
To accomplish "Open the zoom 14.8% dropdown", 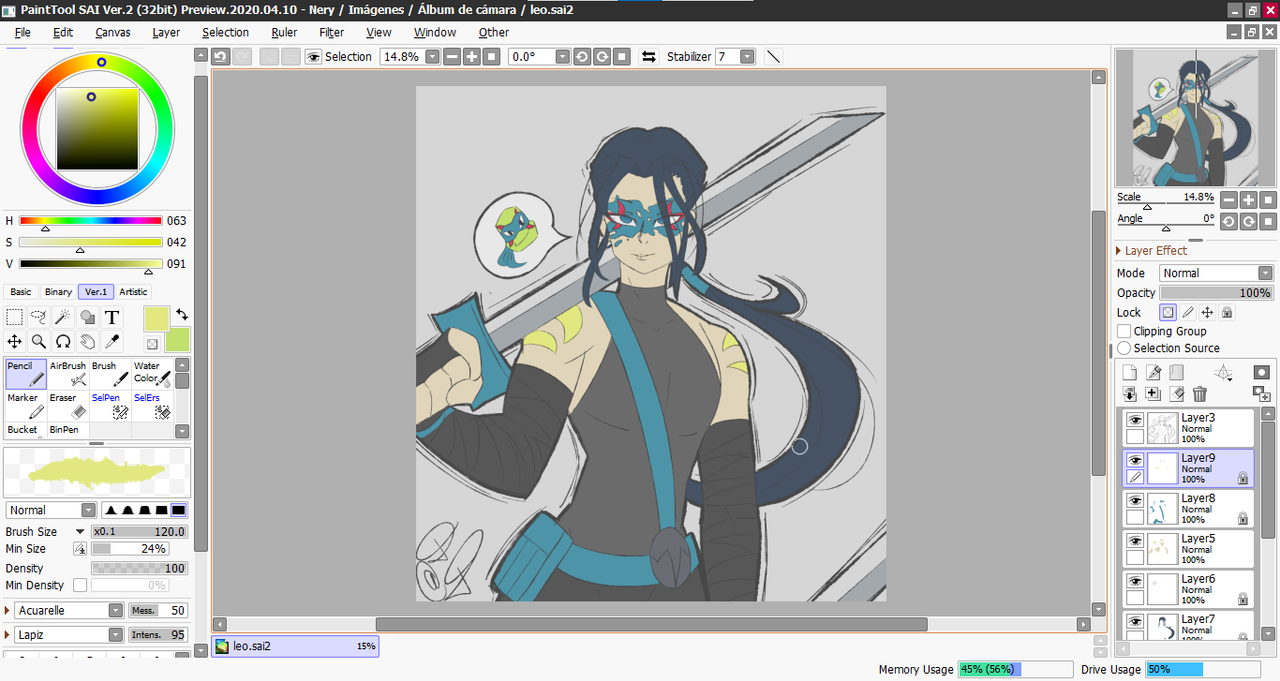I will pyautogui.click(x=432, y=57).
